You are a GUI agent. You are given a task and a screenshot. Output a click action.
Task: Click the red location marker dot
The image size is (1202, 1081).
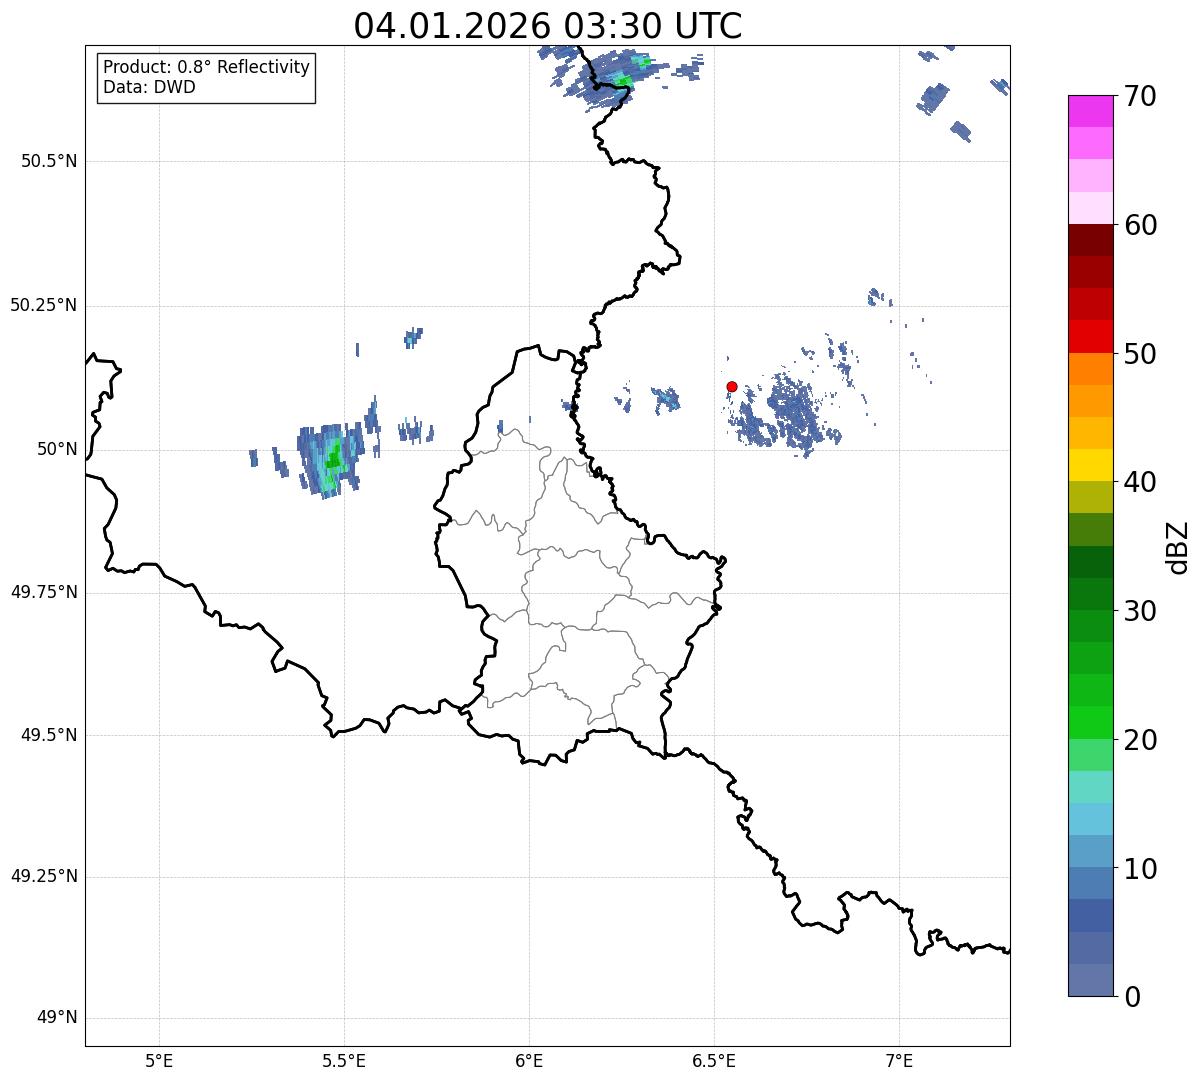pyautogui.click(x=732, y=386)
